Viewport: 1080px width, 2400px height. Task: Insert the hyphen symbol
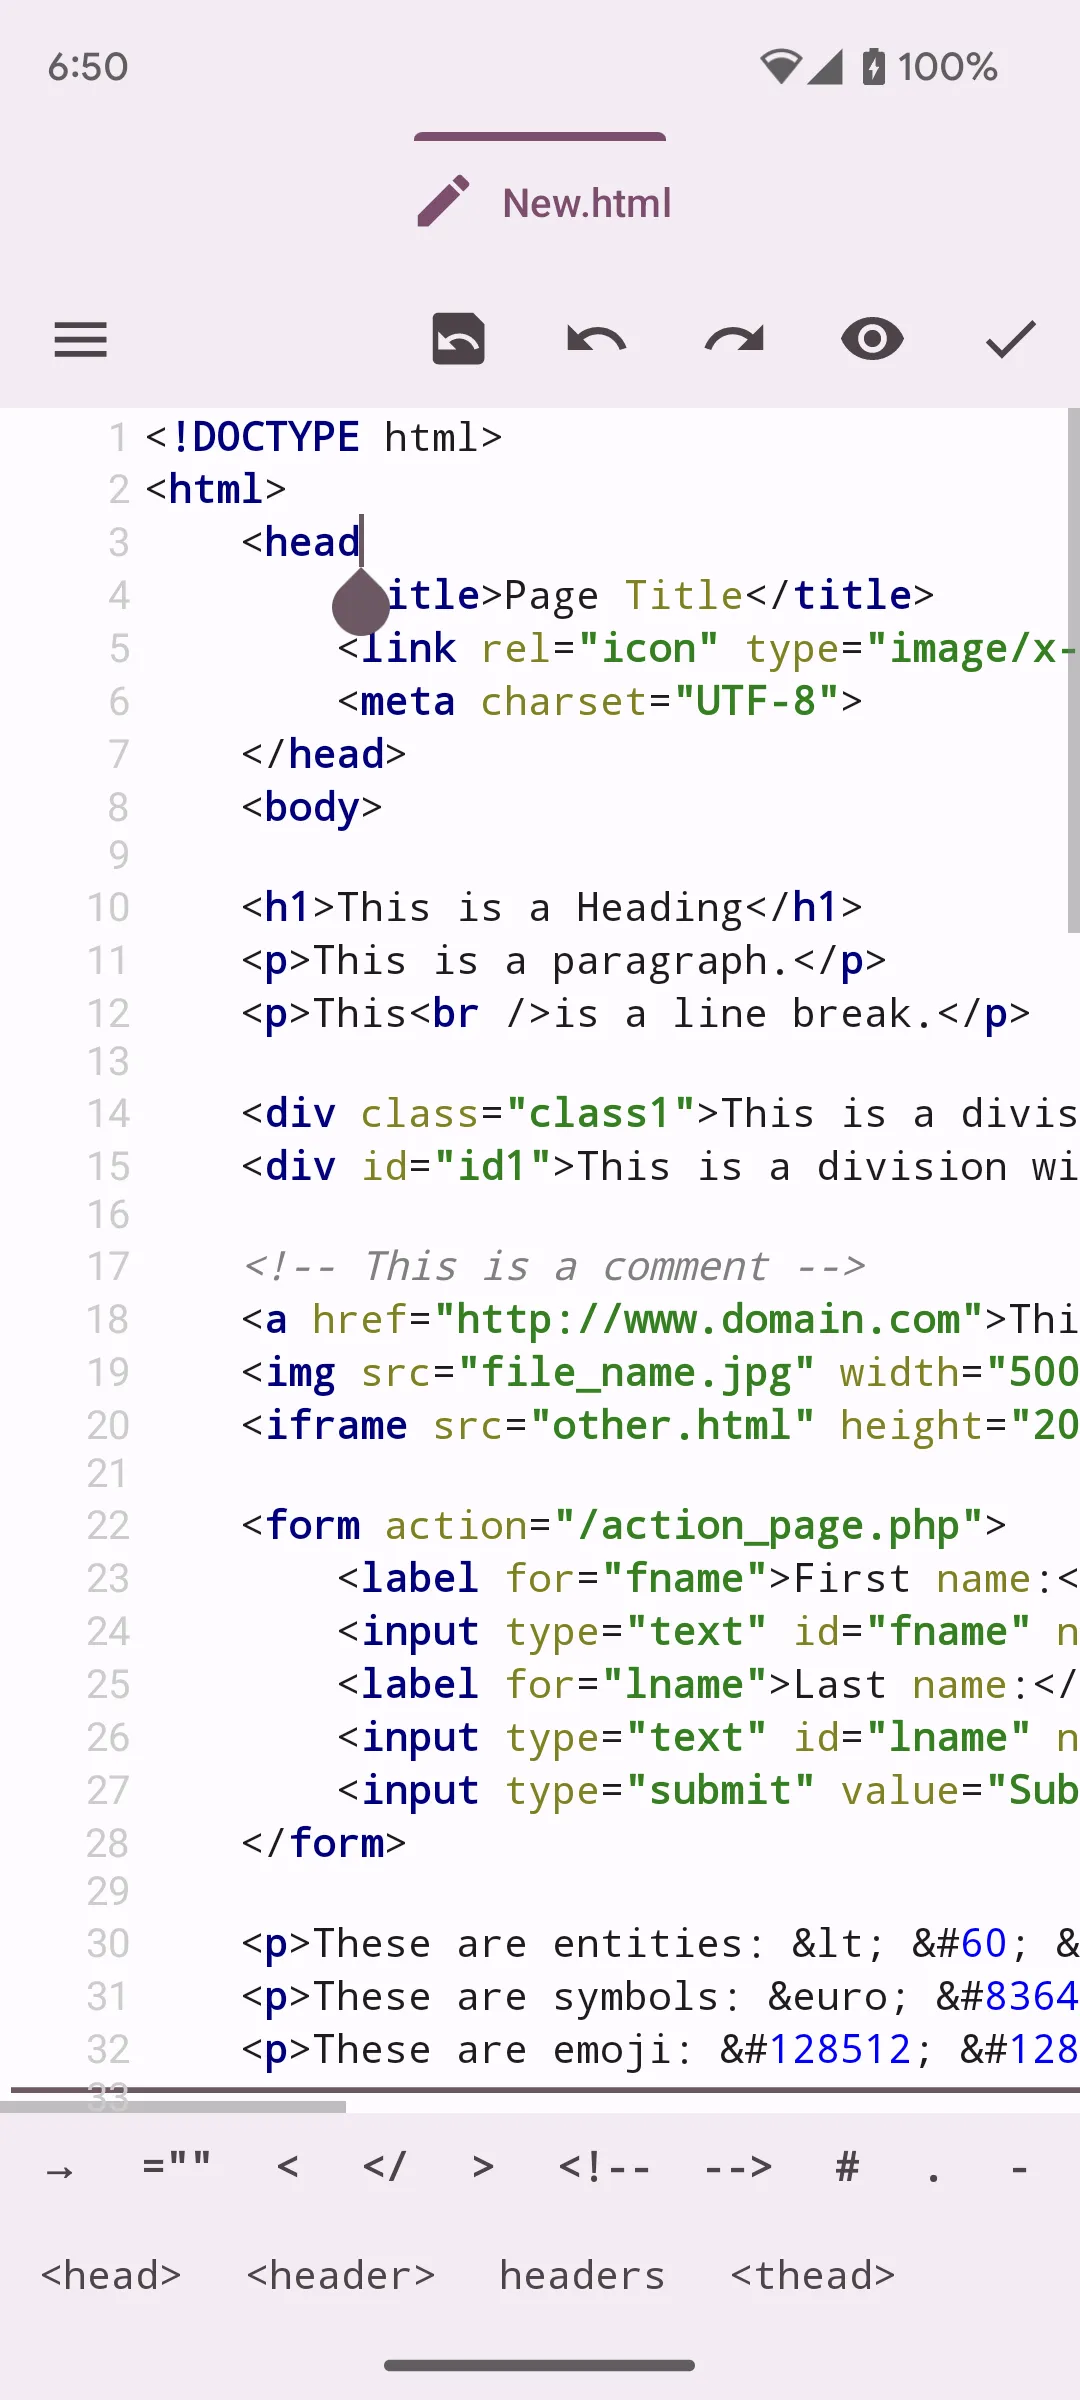coord(1019,2169)
